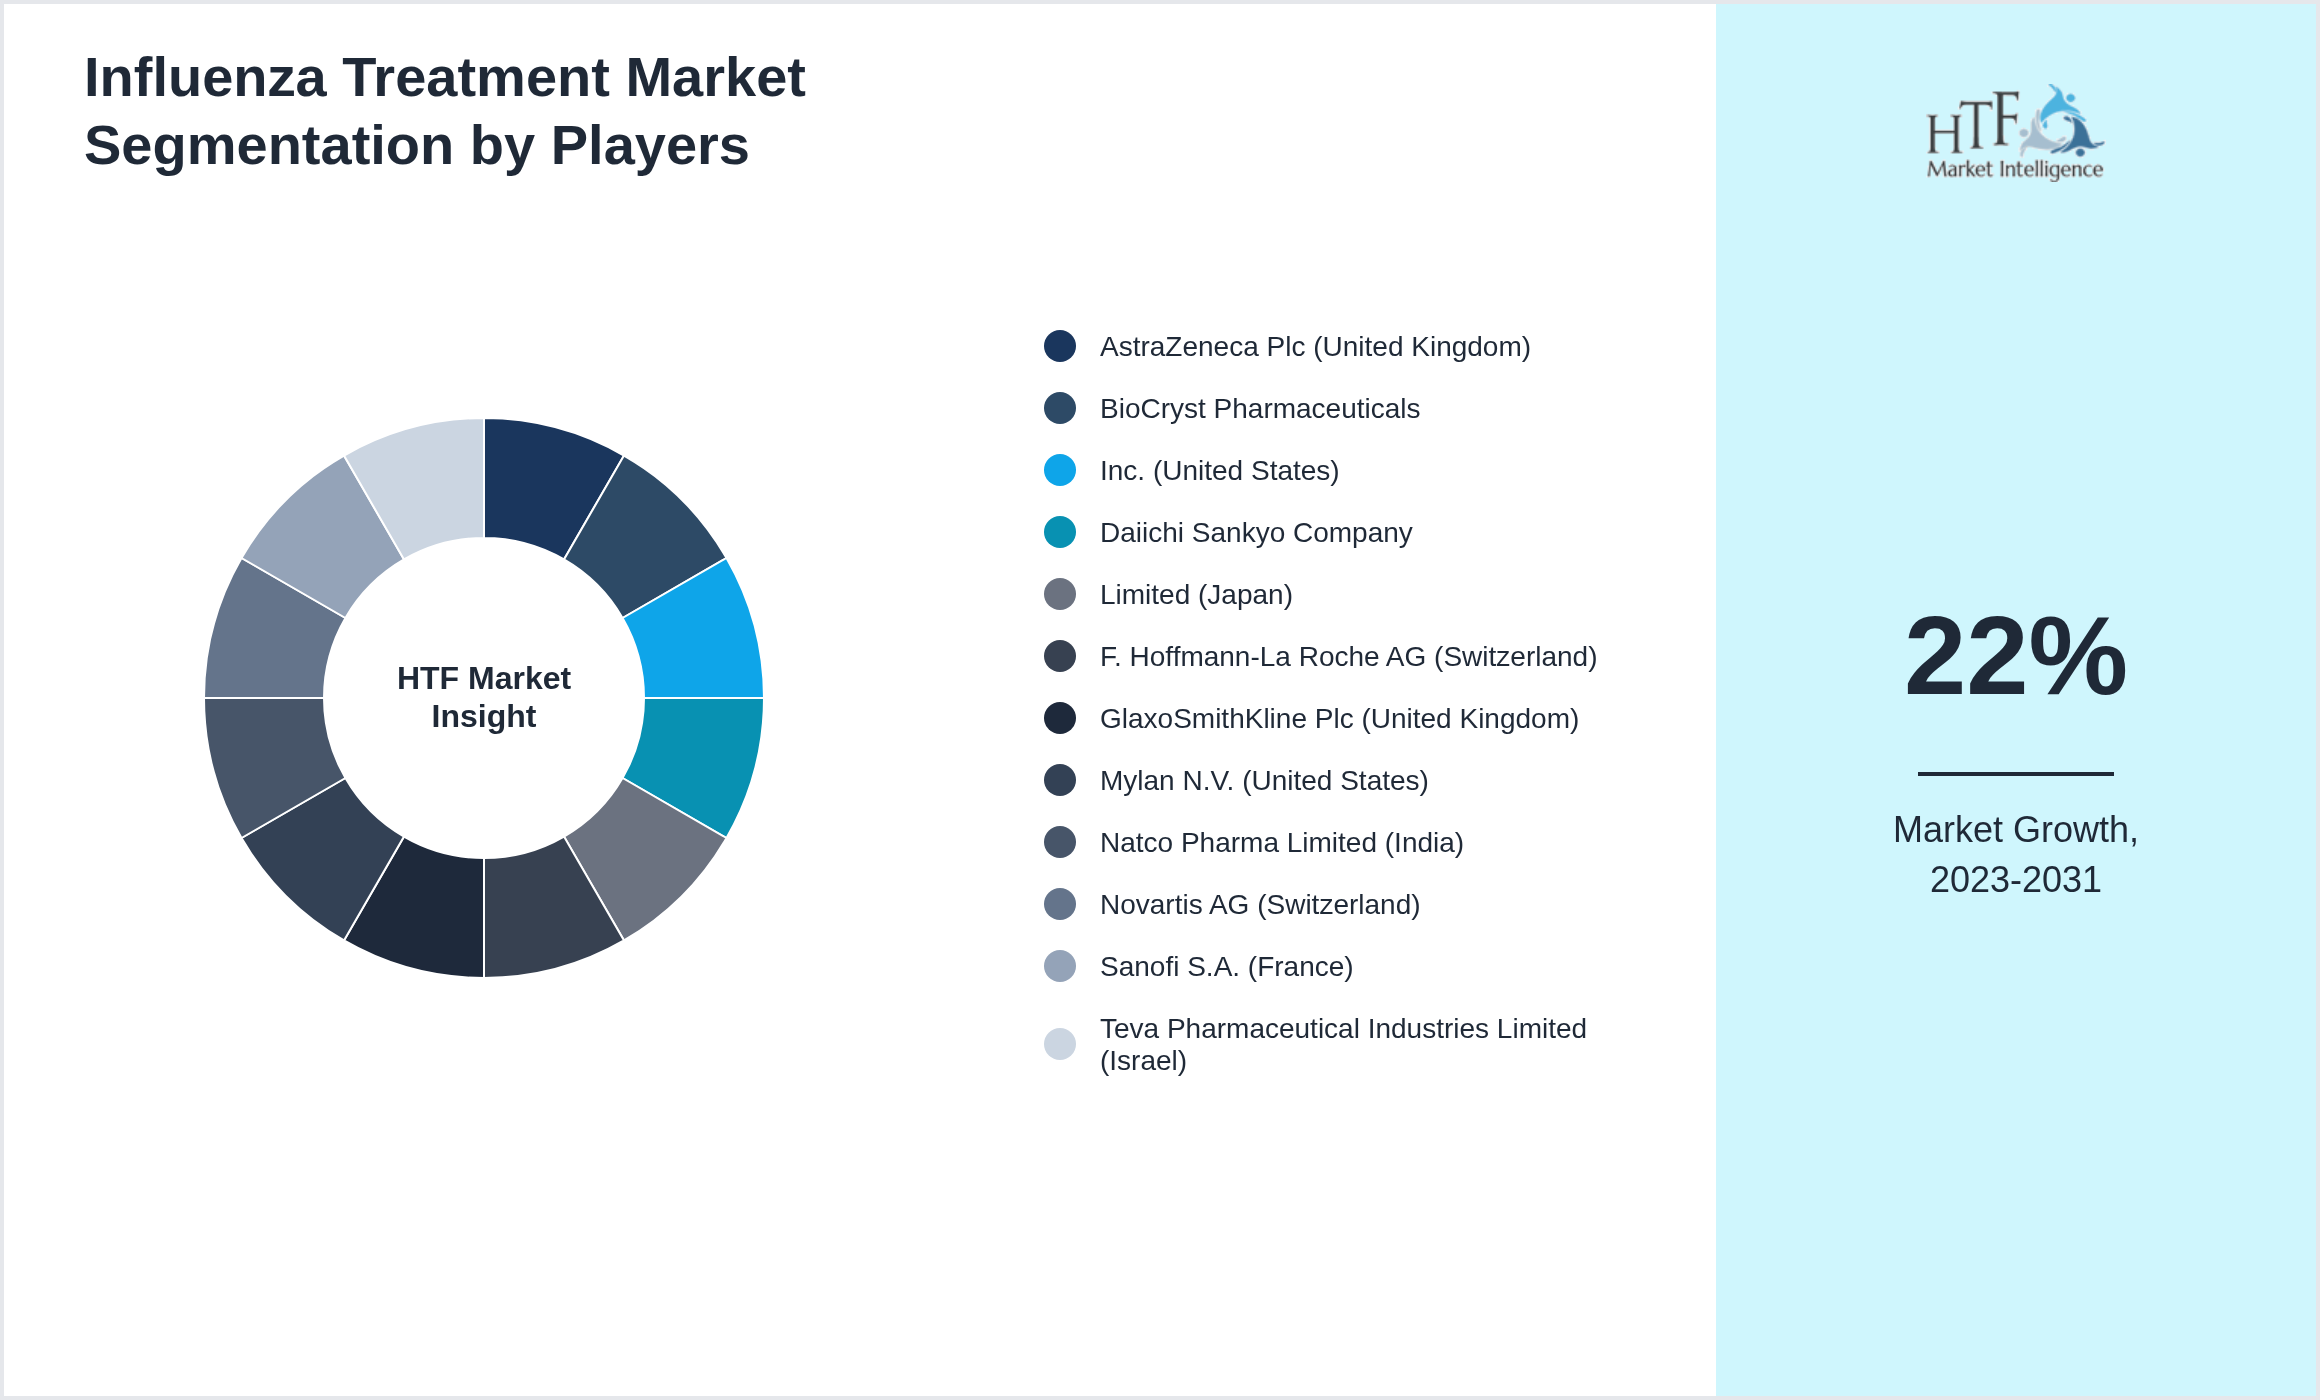Screen dimensions: 2320x1400
Task: Click the HTF Market Intelligence logo
Action: 2015,132
